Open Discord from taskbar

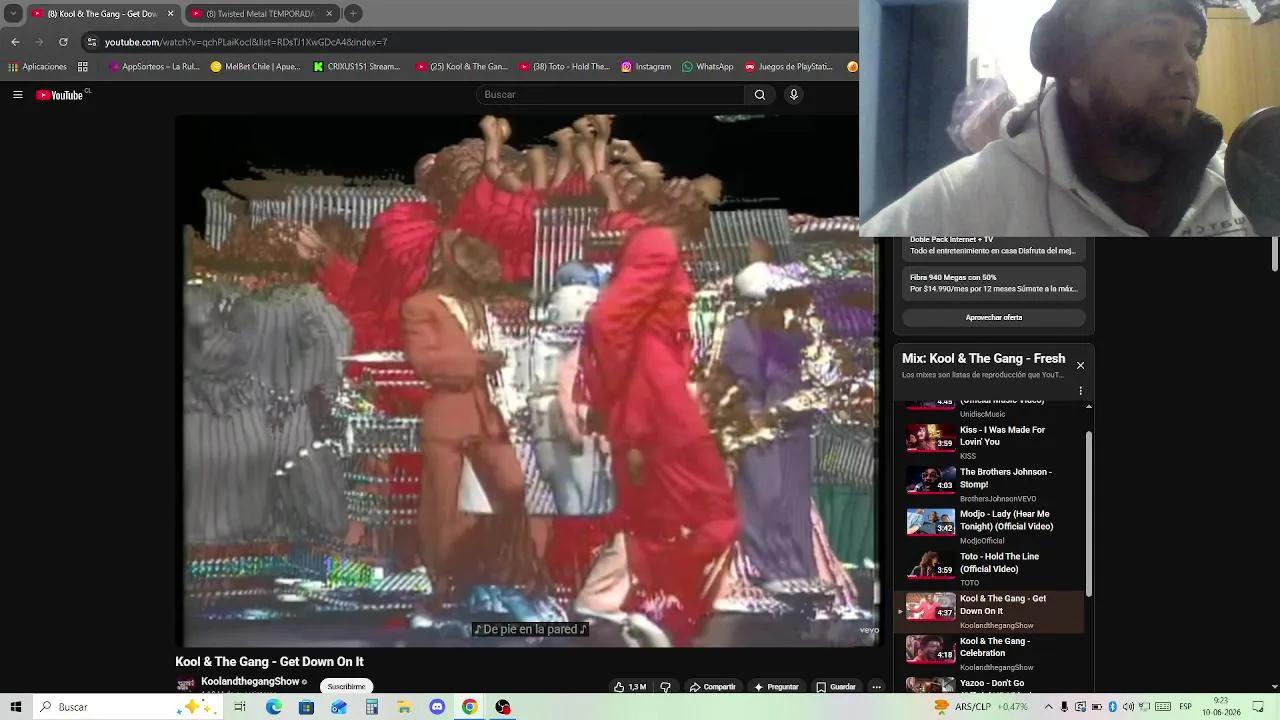437,707
